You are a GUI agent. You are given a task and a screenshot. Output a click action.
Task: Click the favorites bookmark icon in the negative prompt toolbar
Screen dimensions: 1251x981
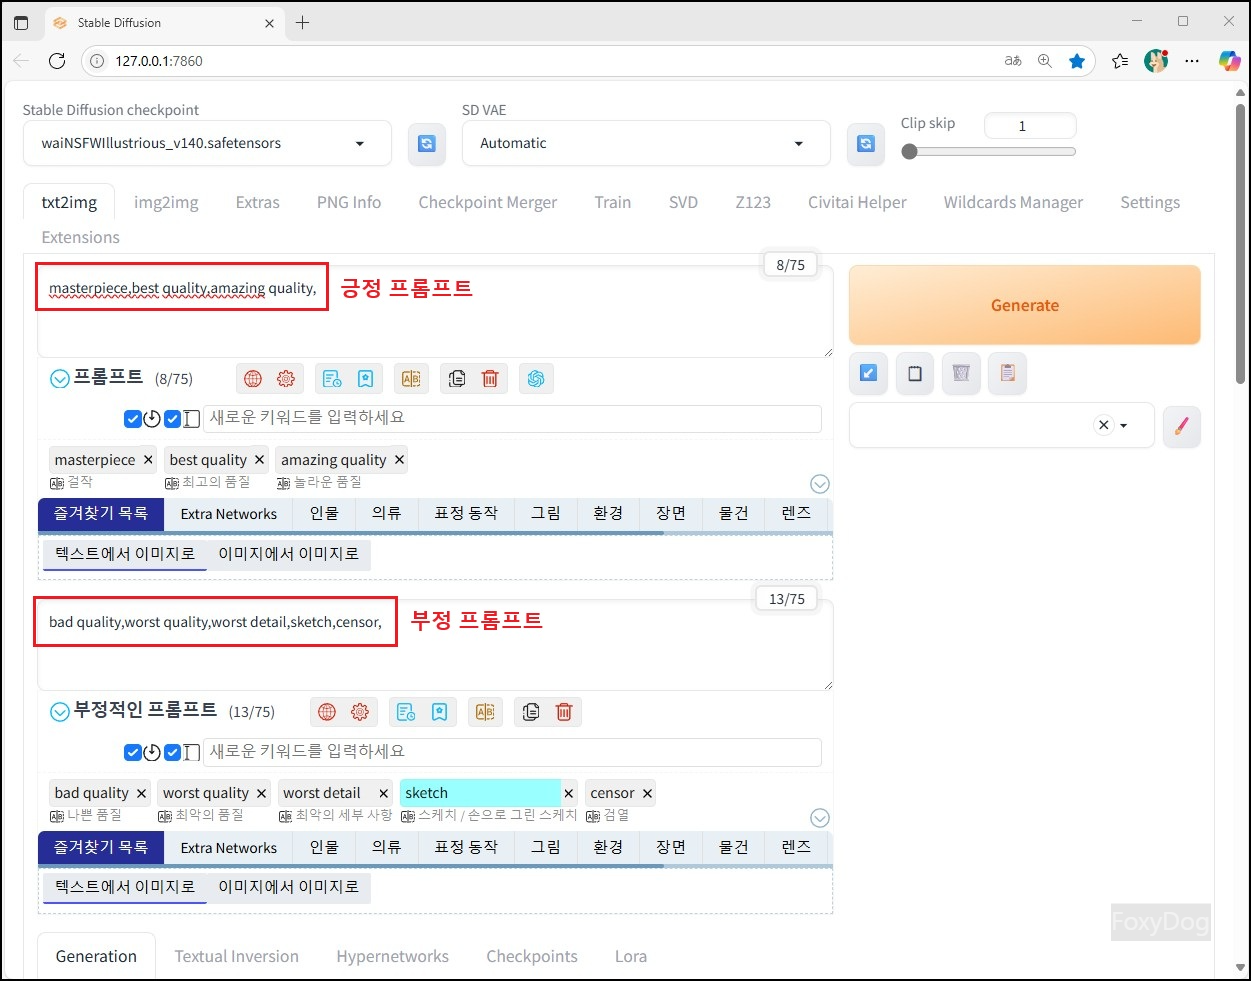[439, 712]
